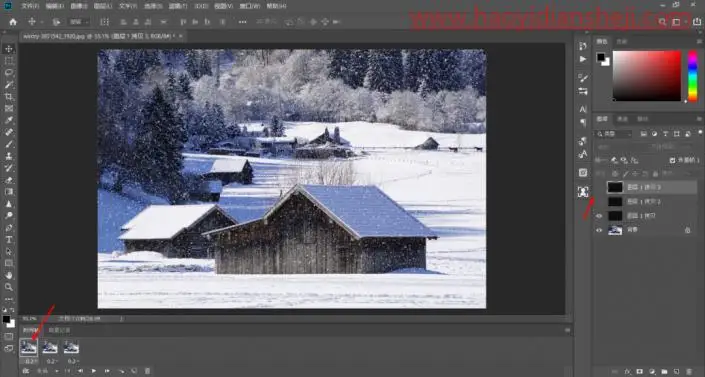Open the Layers panel flyout menu
The image size is (705, 377).
[x=700, y=119]
